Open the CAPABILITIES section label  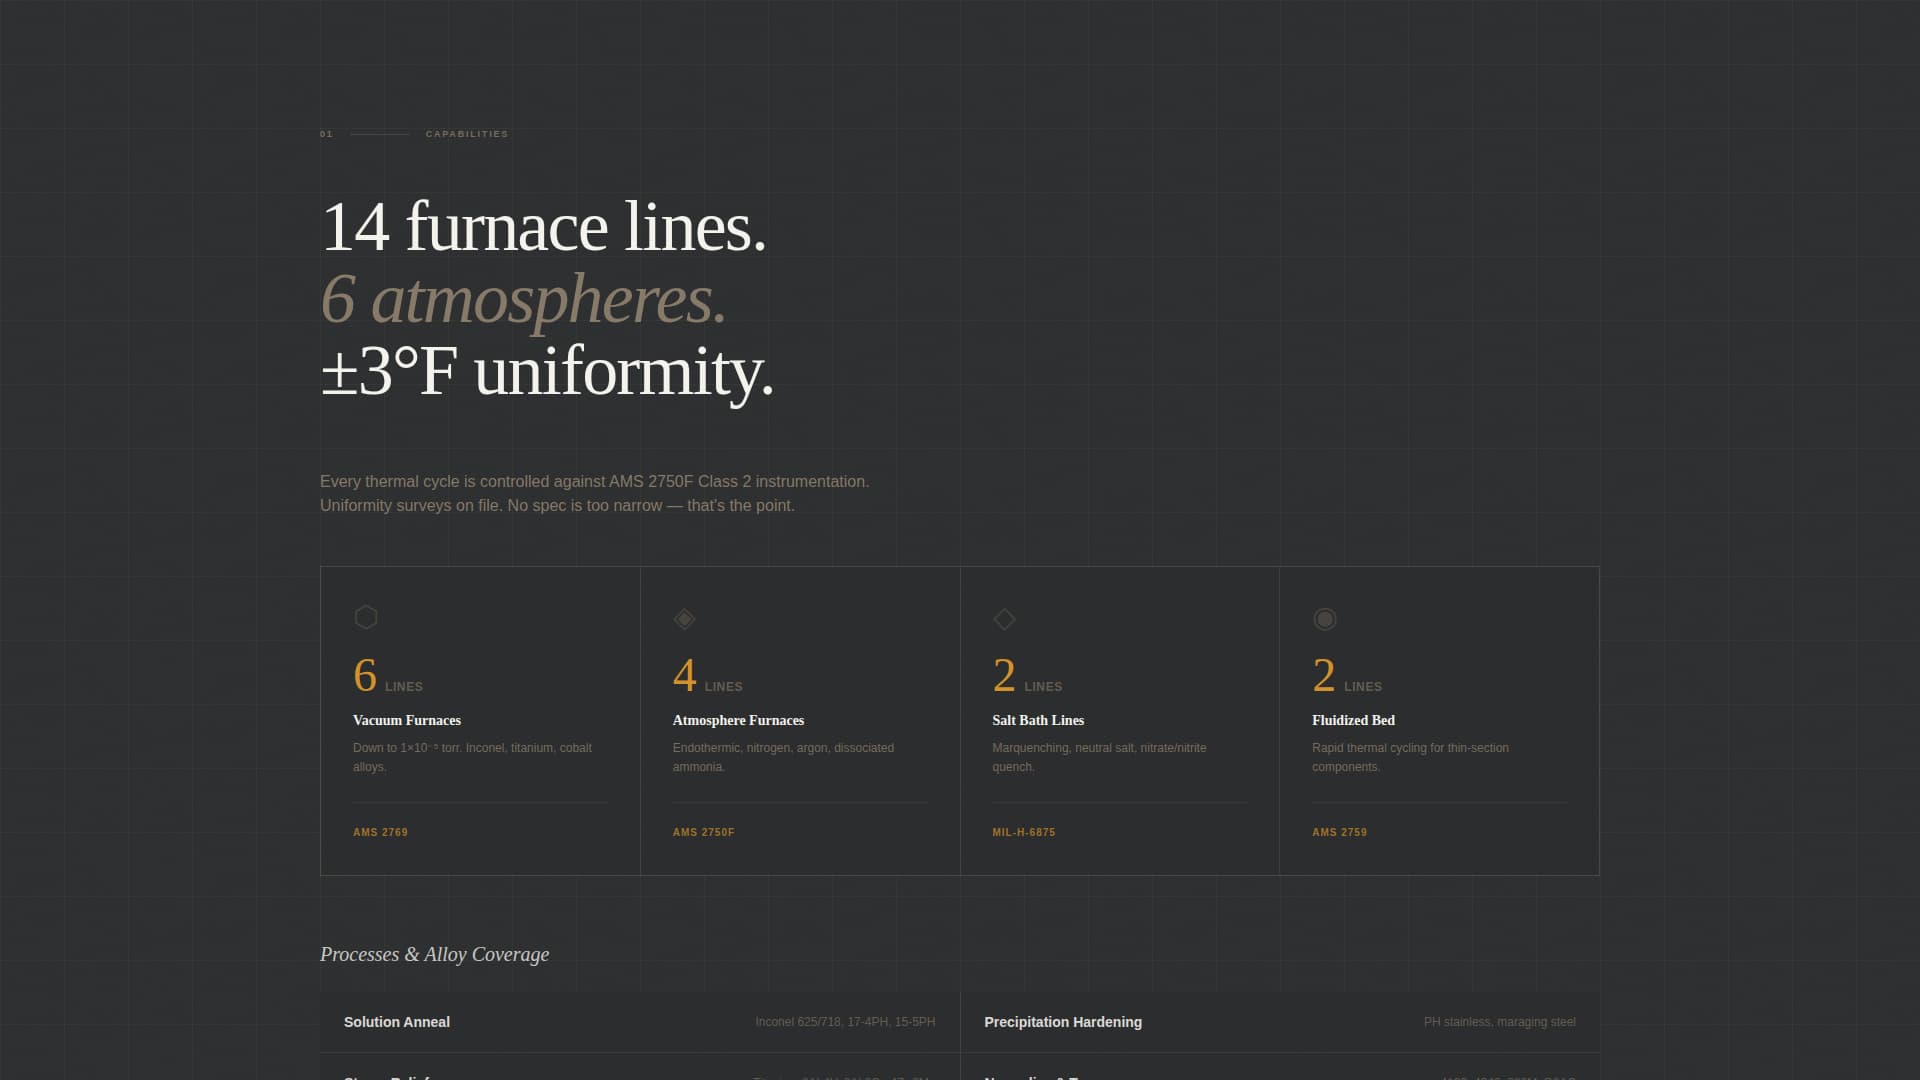(466, 133)
